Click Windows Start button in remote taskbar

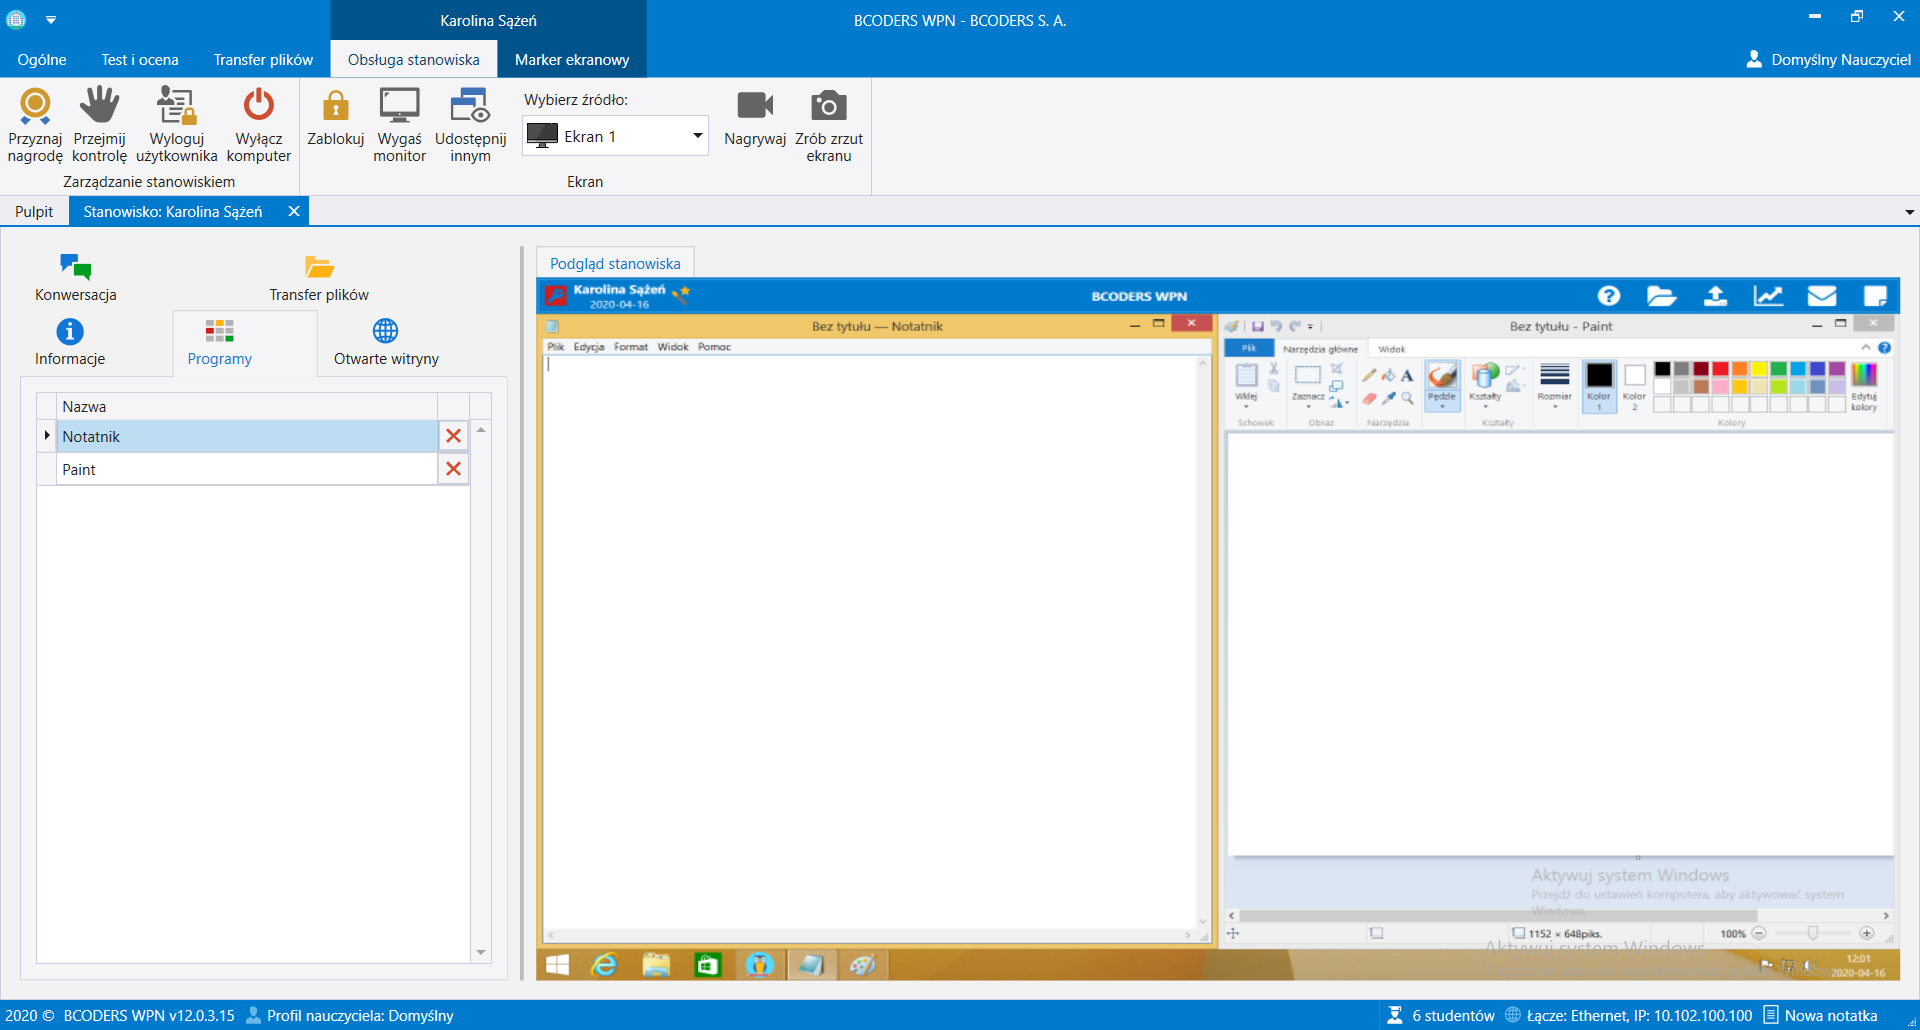[x=558, y=964]
